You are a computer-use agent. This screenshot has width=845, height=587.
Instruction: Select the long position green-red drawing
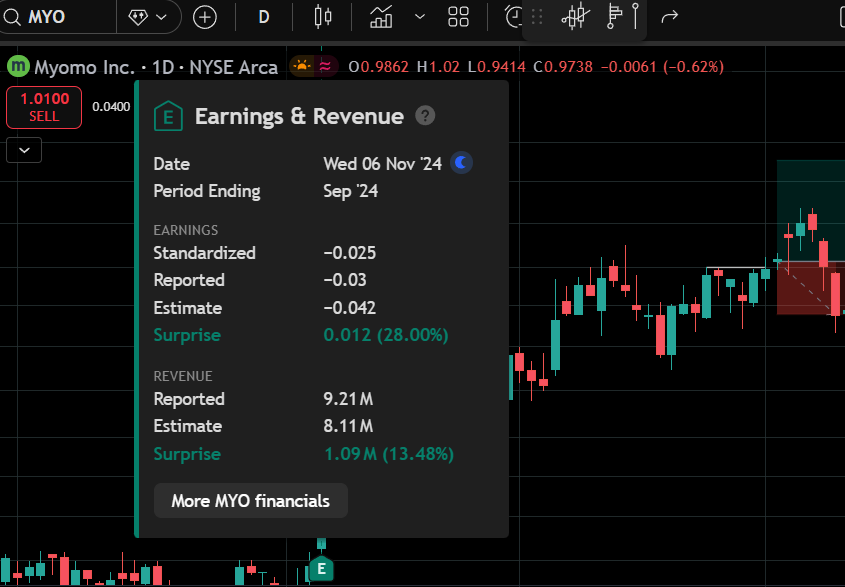point(810,237)
